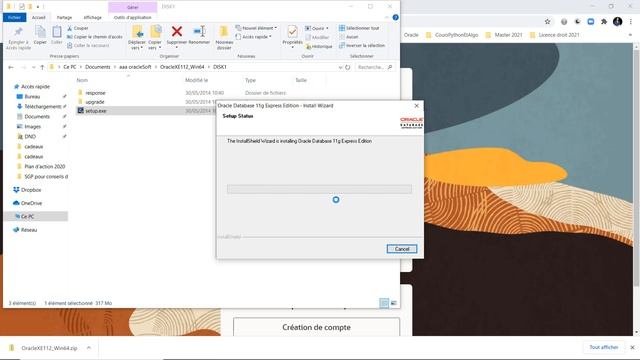This screenshot has height=360, width=640.
Task: Select the upgrade folder
Action: 95,102
